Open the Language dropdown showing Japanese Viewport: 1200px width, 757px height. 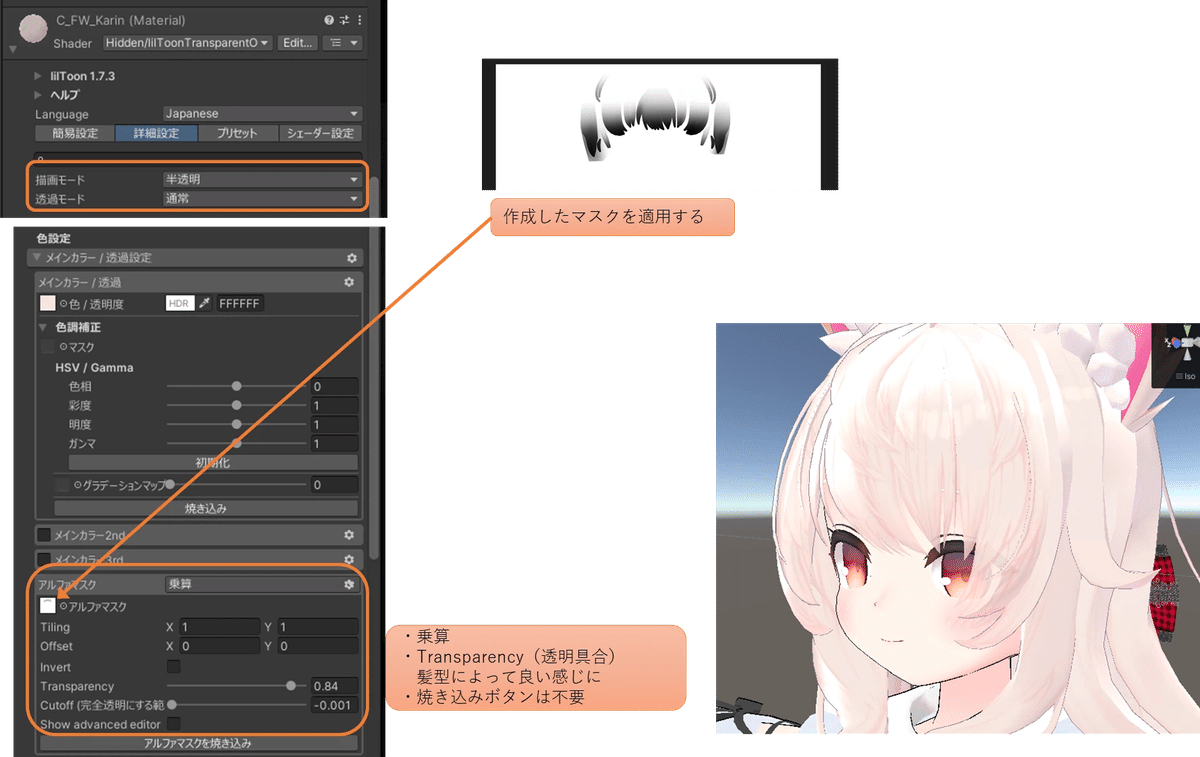click(262, 114)
